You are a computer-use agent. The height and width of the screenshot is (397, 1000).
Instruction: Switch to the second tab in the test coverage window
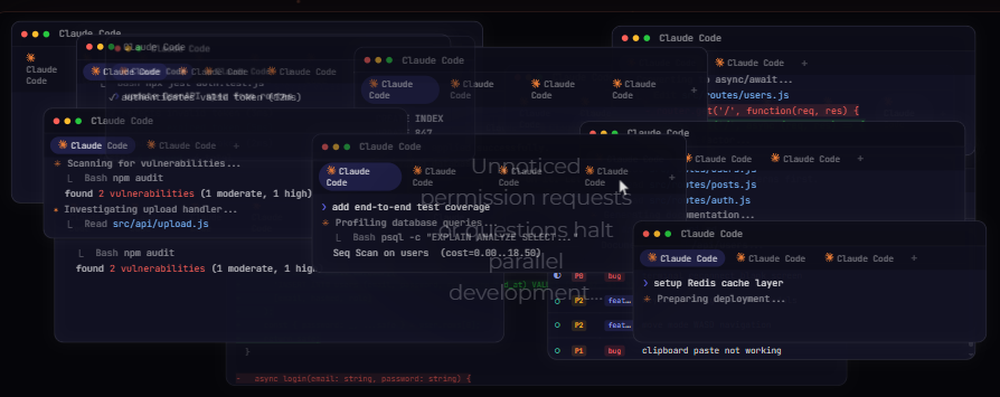433,177
